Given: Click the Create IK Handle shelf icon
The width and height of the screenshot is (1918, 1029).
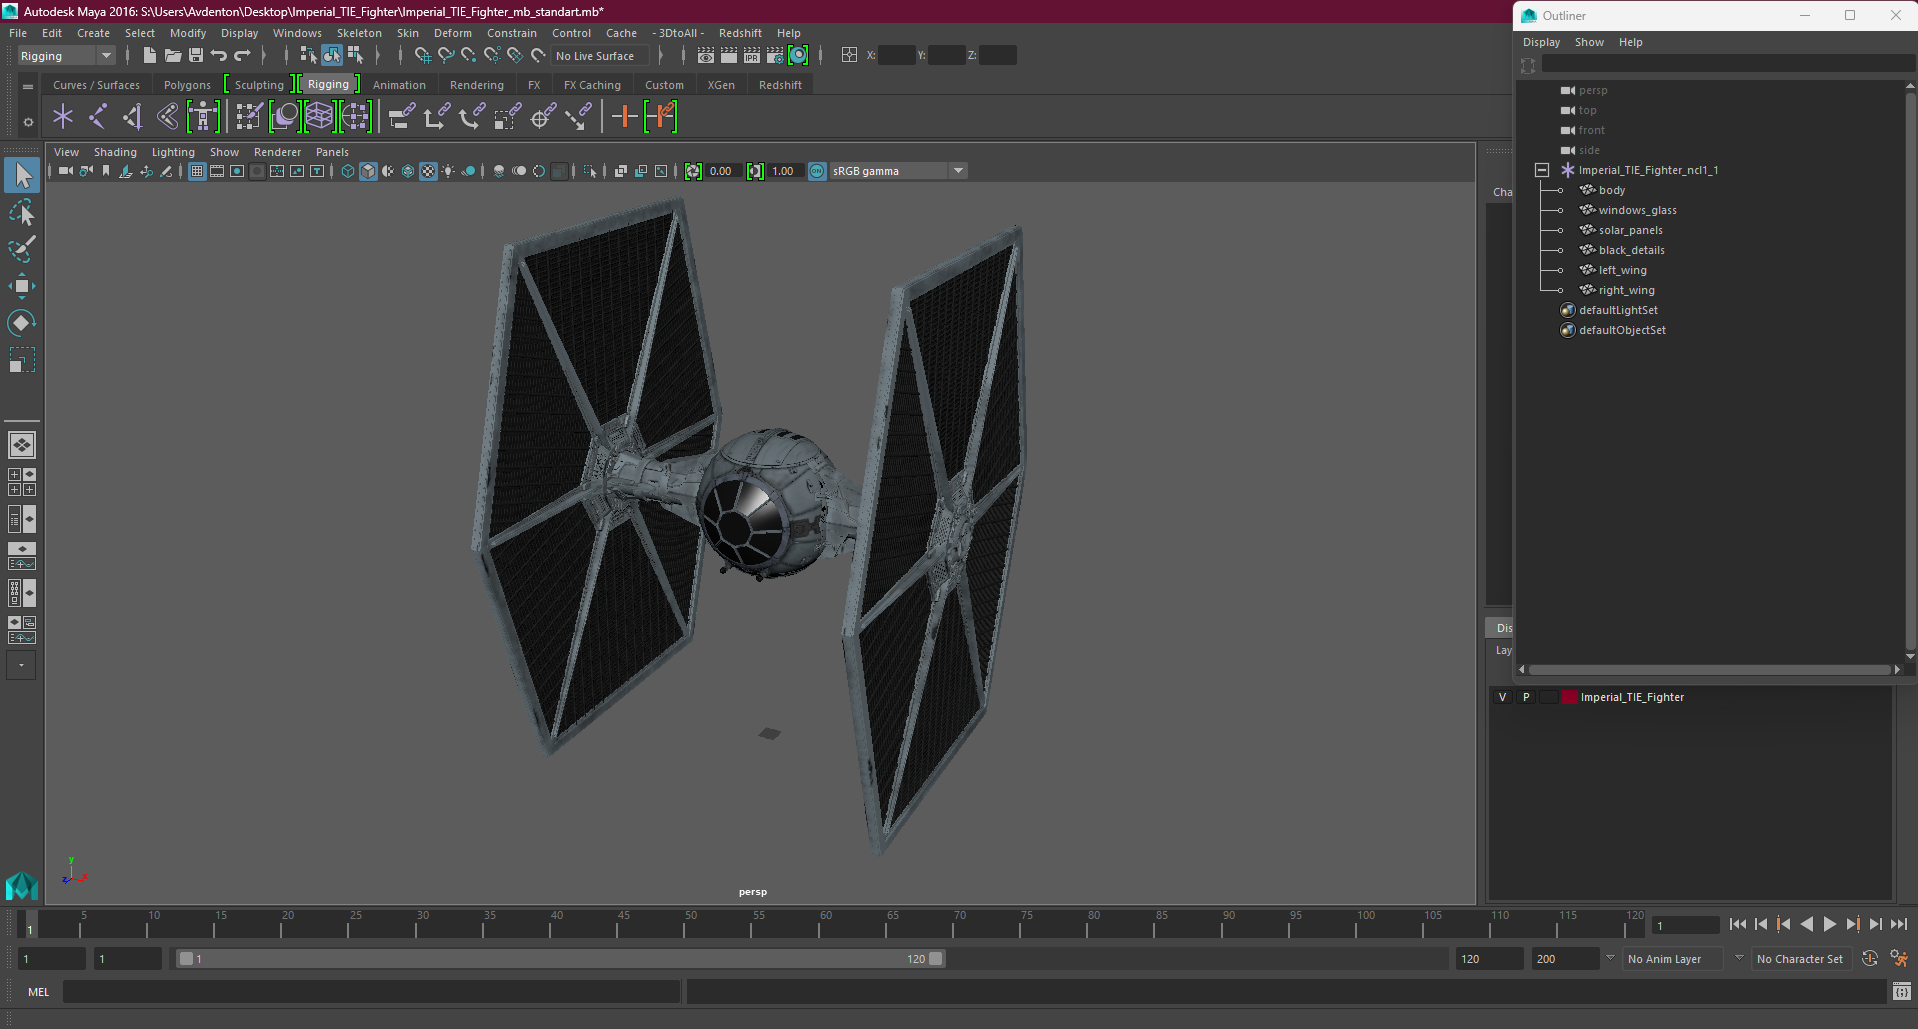Looking at the screenshot, I should tap(133, 117).
